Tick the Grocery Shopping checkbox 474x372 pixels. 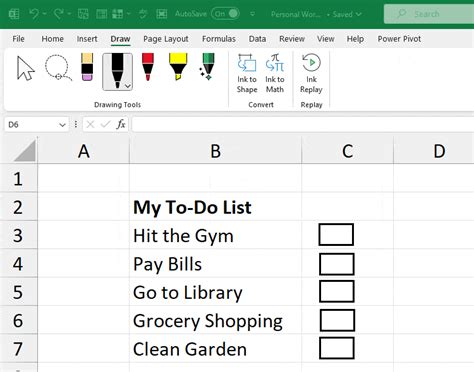tap(337, 320)
